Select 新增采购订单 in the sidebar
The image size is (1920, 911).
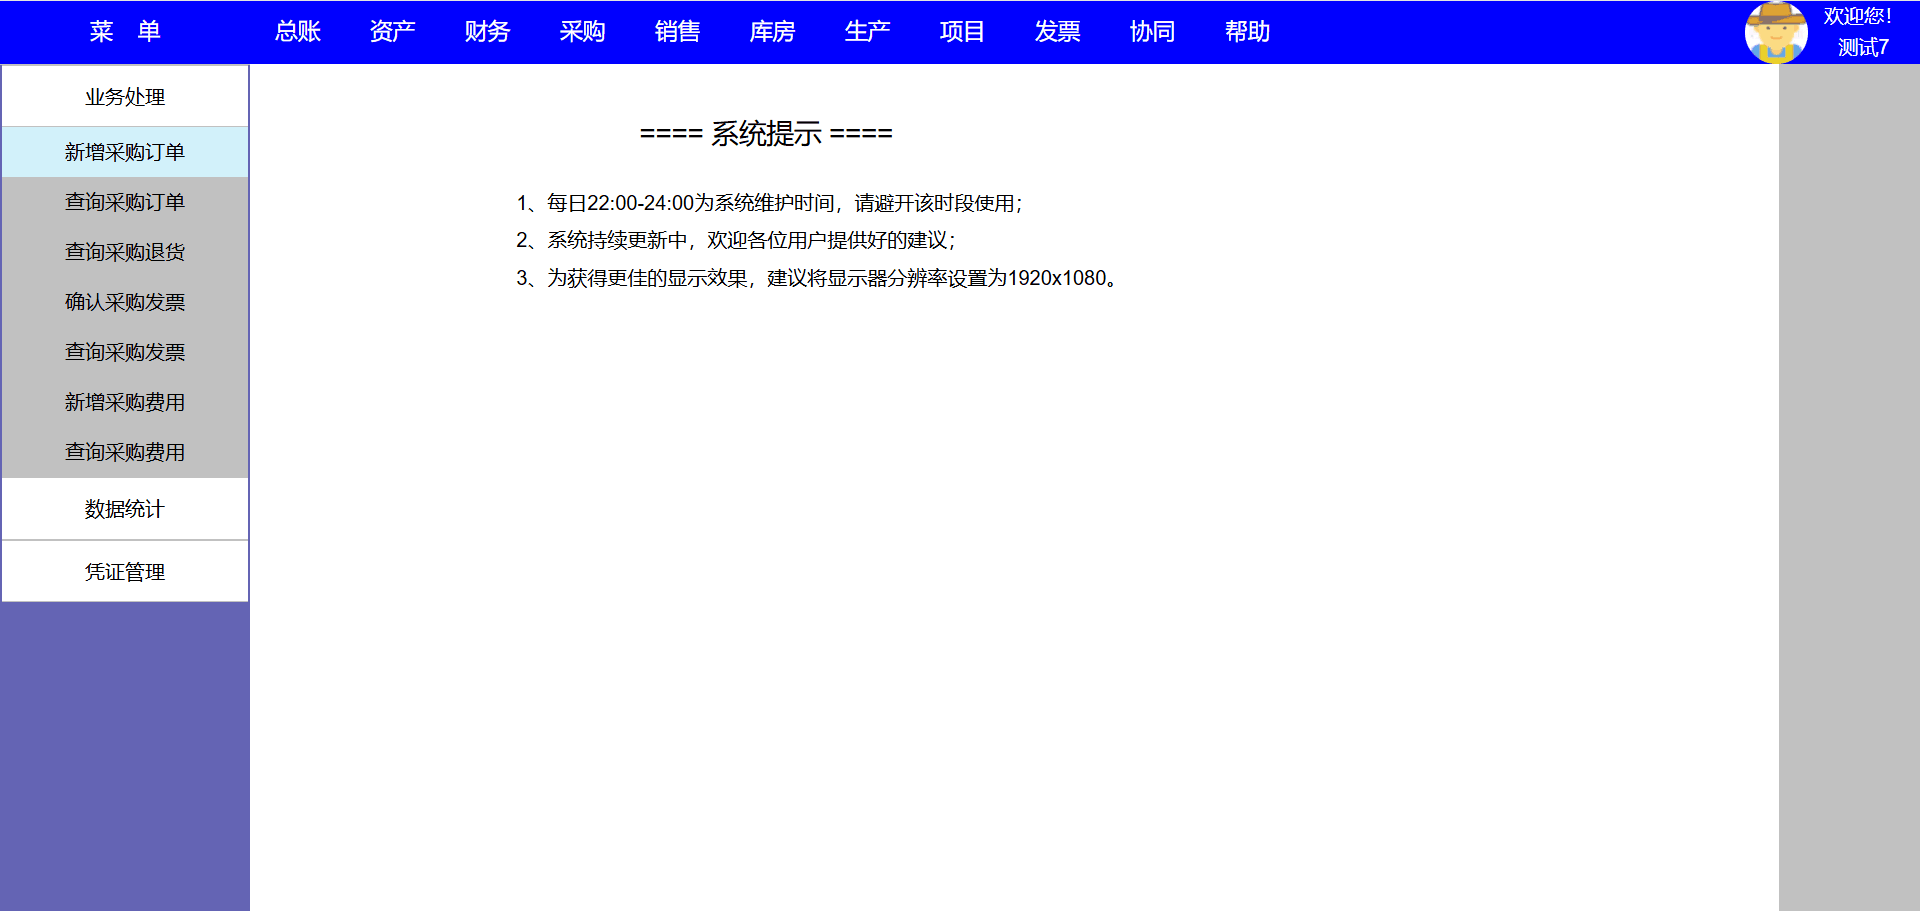tap(125, 152)
